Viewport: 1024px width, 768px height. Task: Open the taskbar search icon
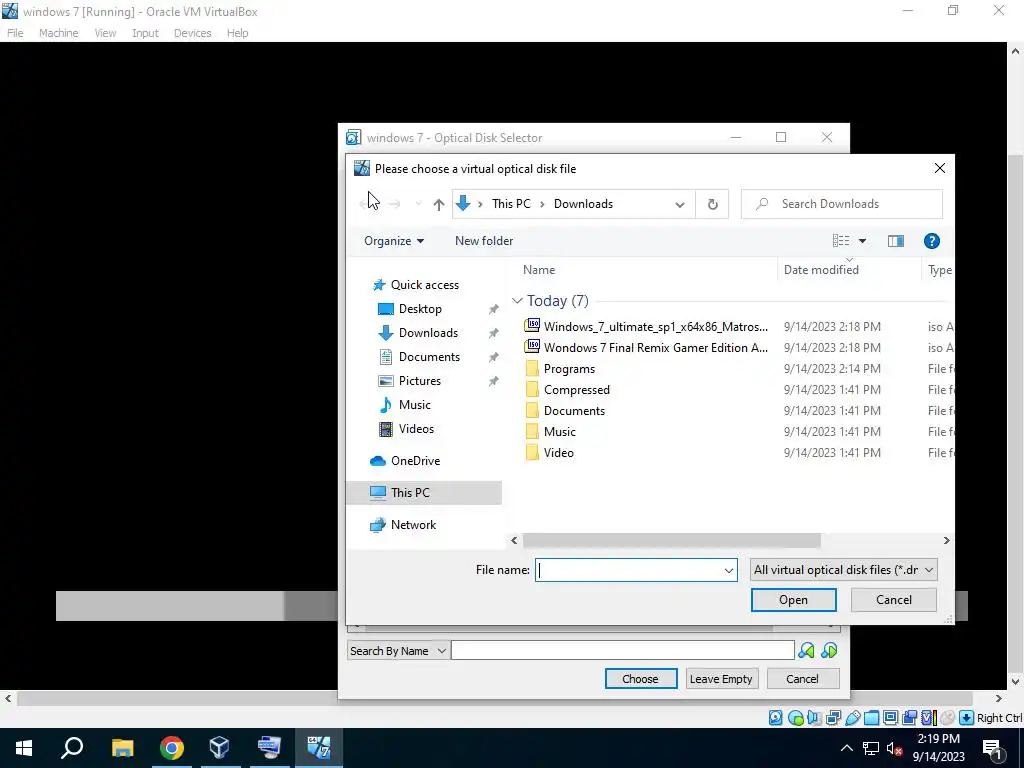[72, 748]
